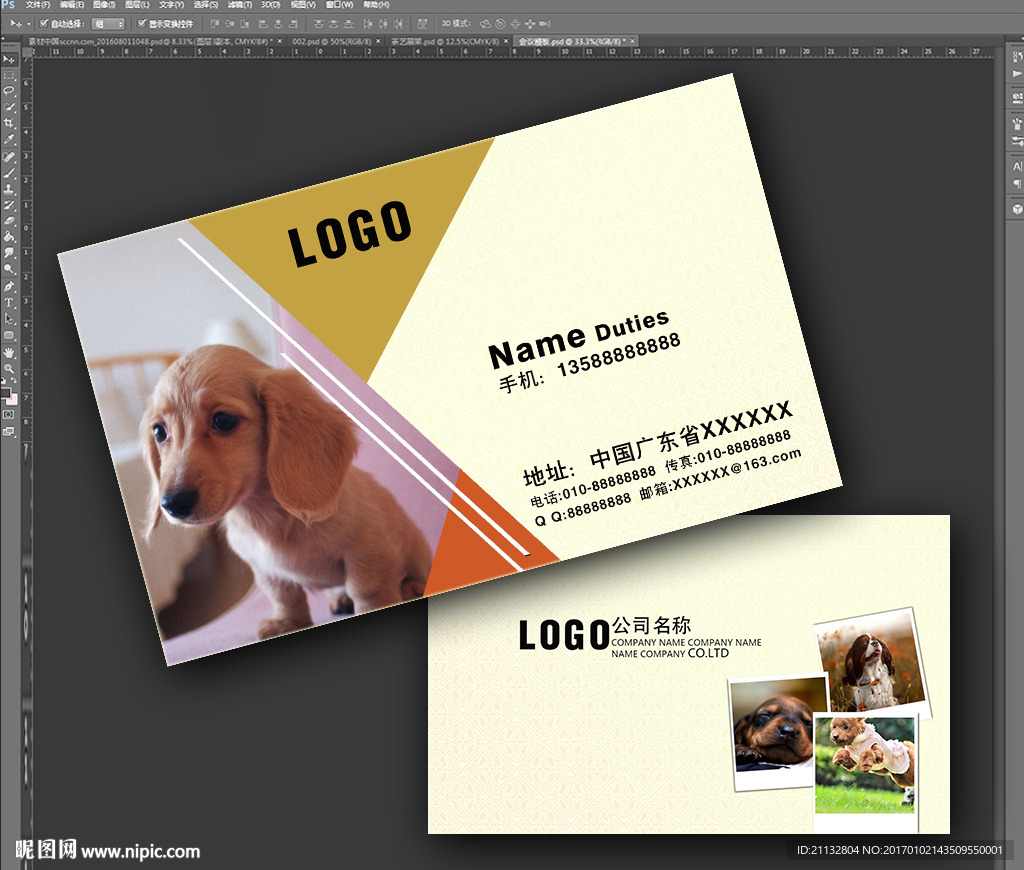The image size is (1024, 870).
Task: Select the Lasso tool
Action: [9, 90]
